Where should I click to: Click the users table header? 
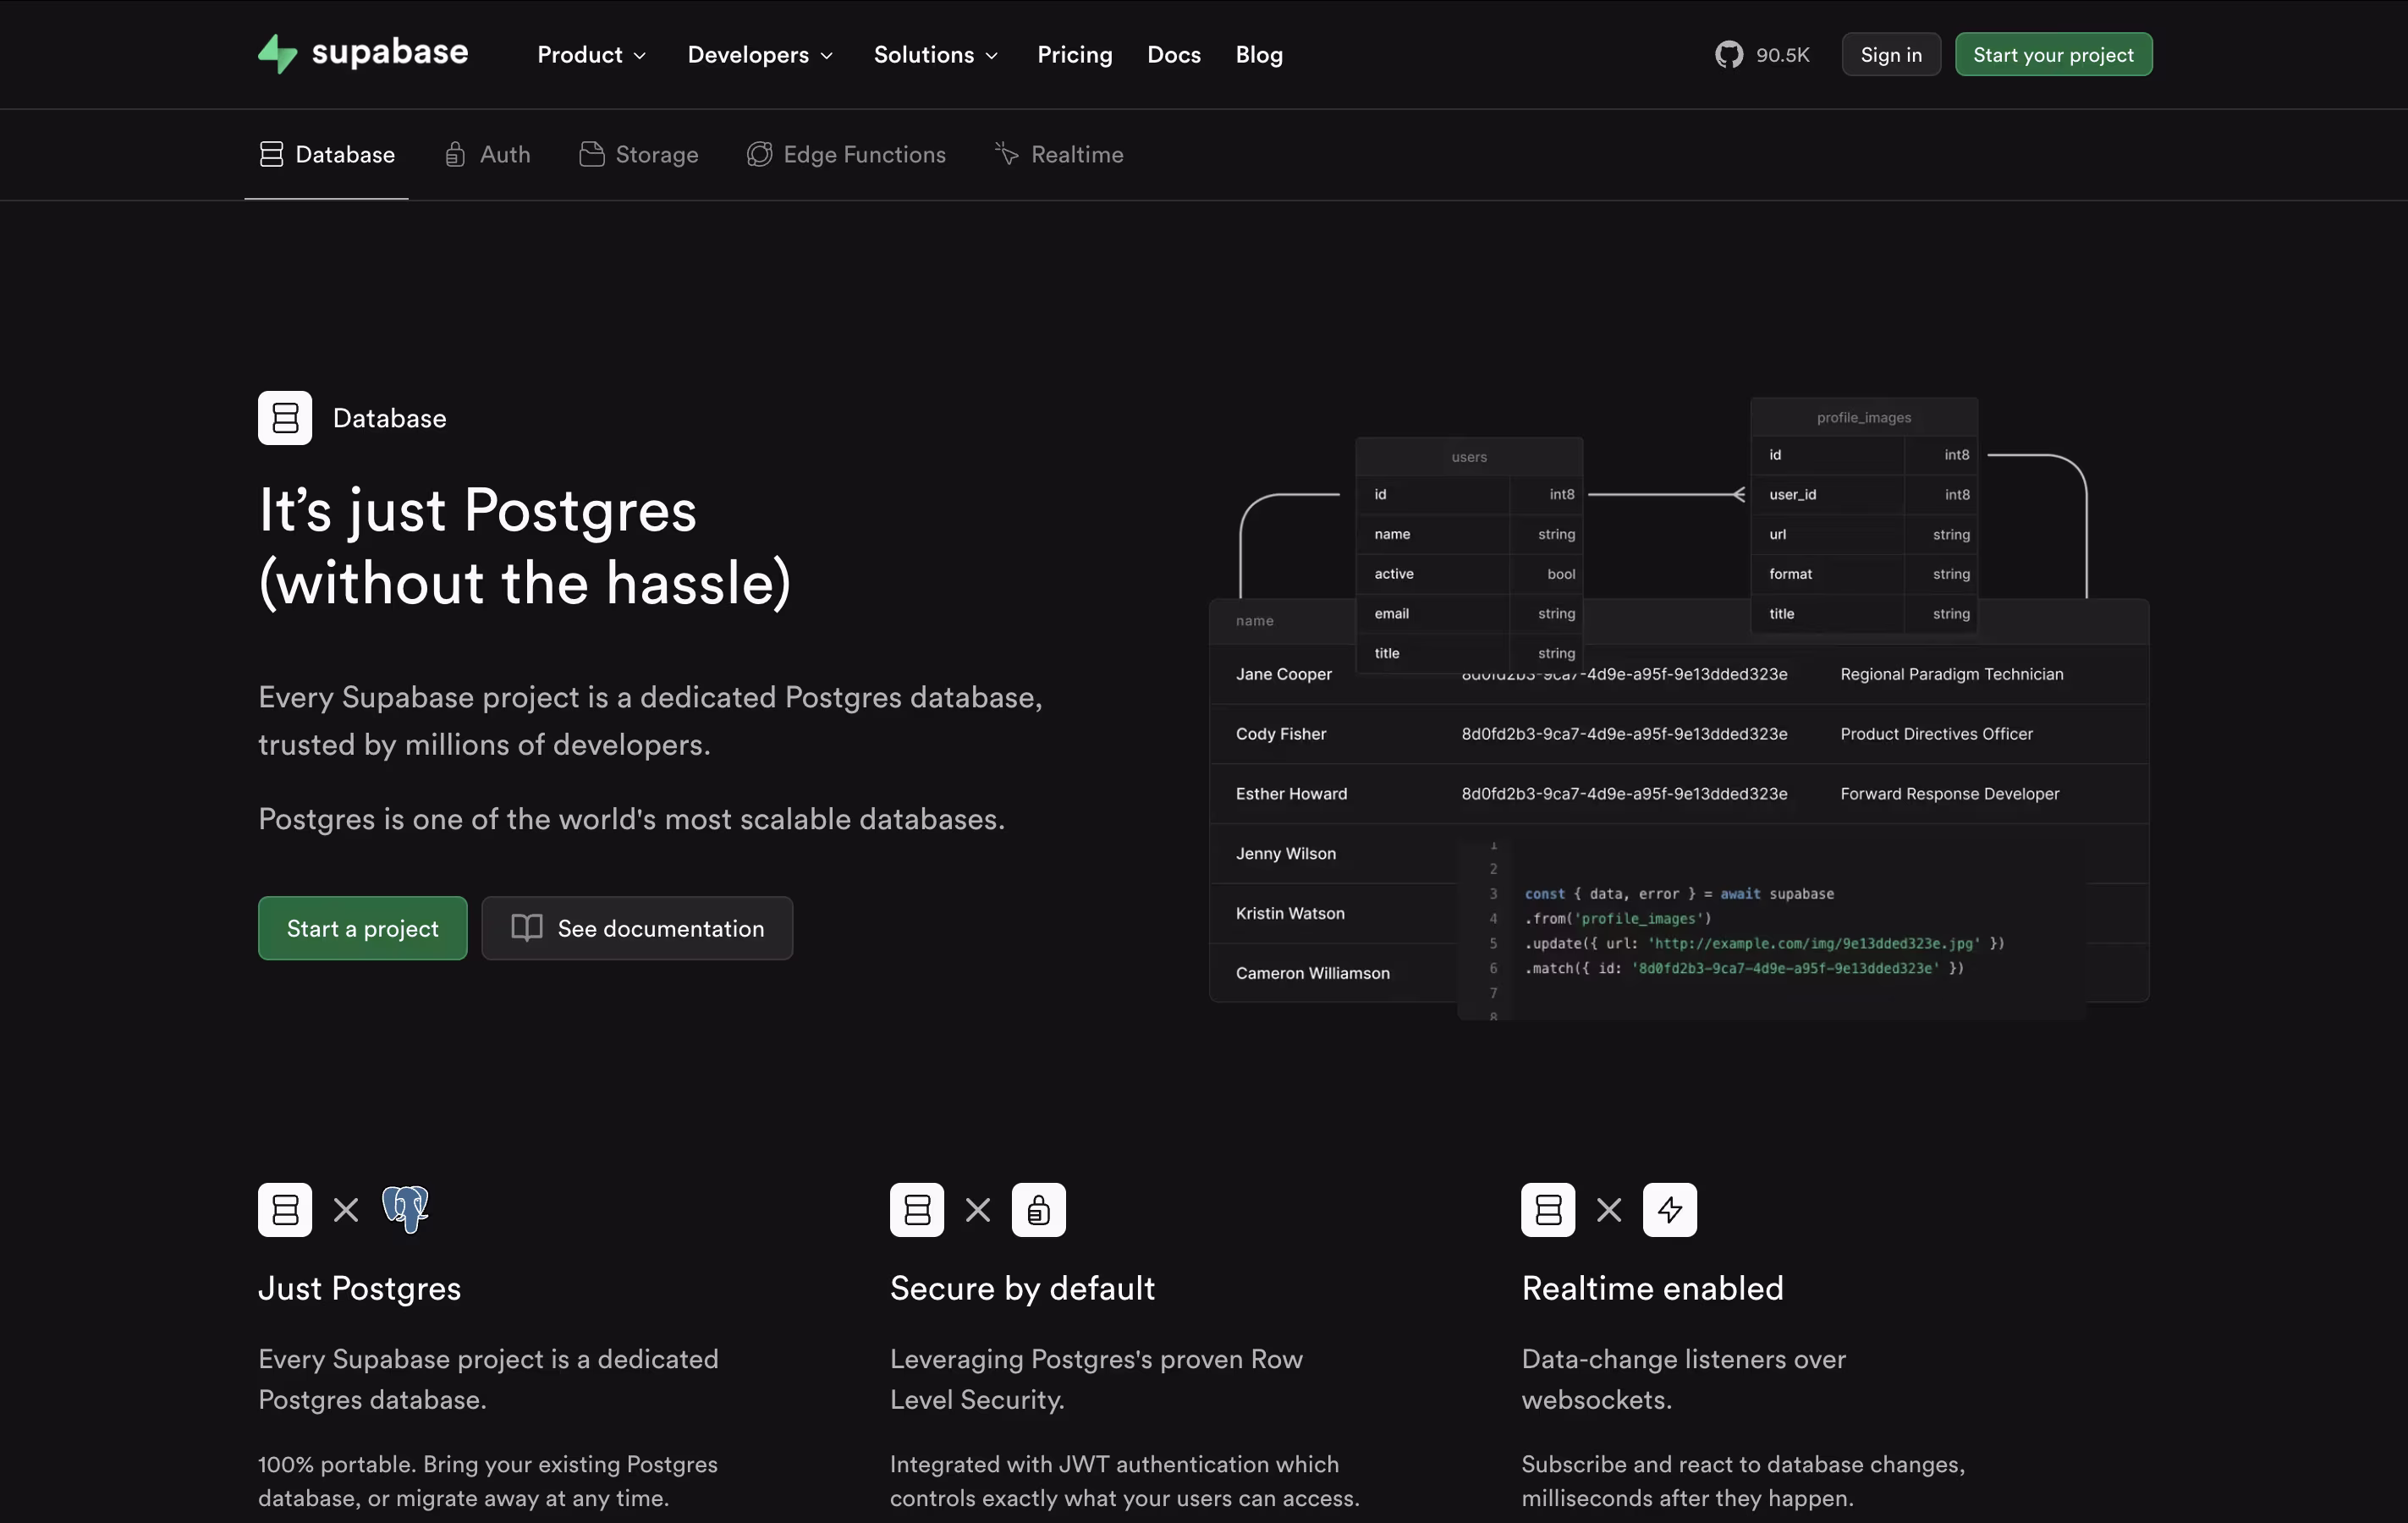click(x=1469, y=457)
